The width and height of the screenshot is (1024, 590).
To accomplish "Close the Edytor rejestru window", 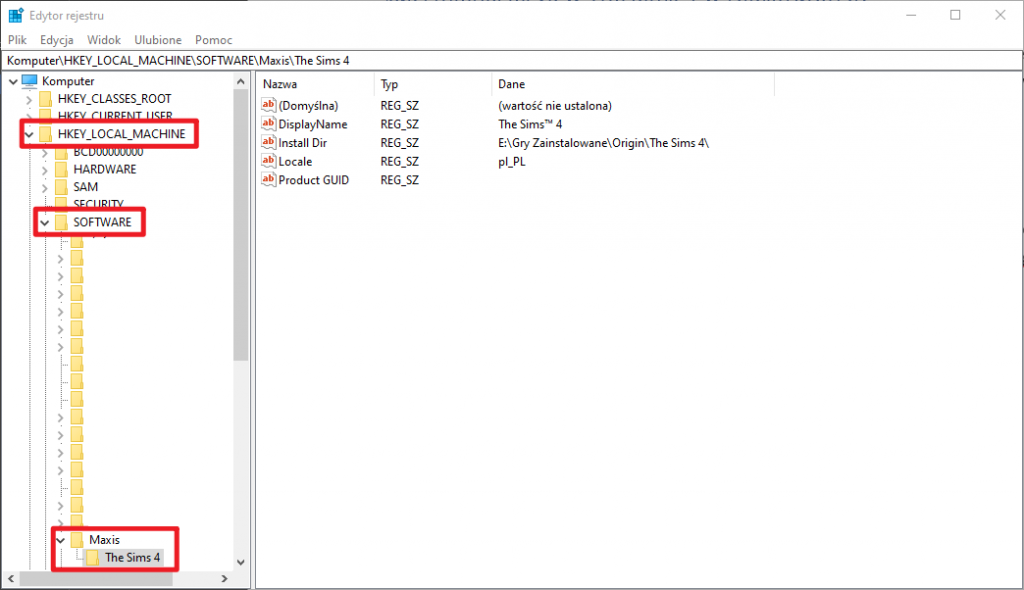I will 1000,15.
